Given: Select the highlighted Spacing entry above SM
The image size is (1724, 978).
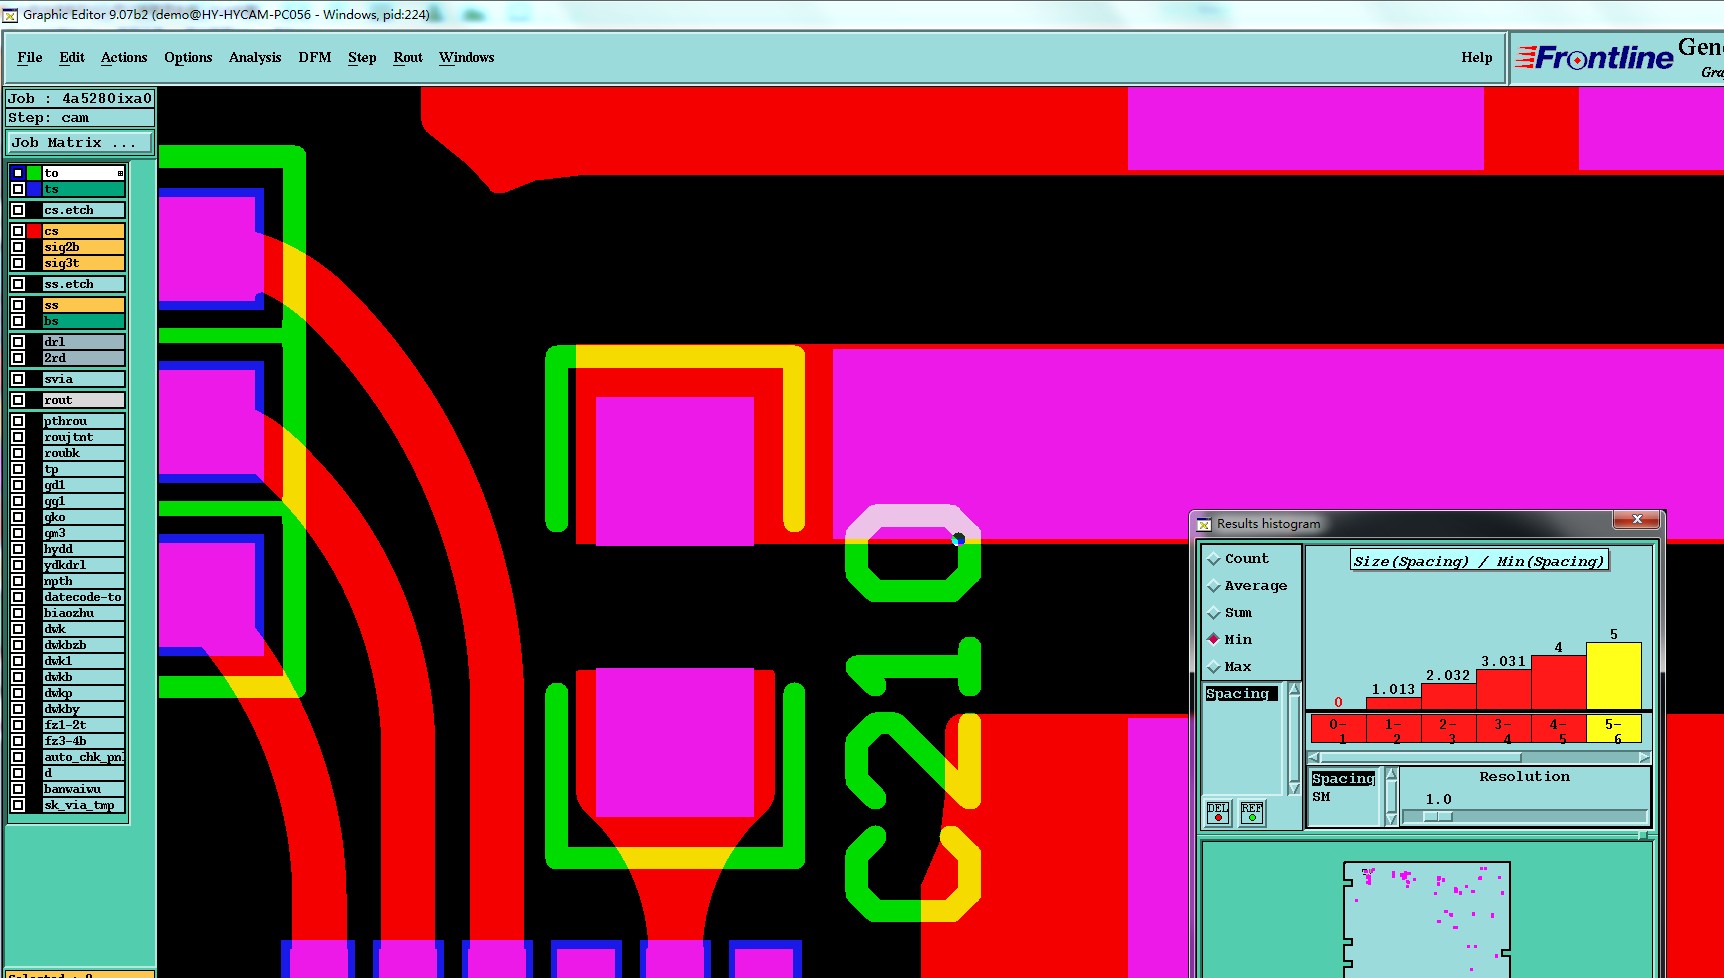Looking at the screenshot, I should [x=1343, y=779].
